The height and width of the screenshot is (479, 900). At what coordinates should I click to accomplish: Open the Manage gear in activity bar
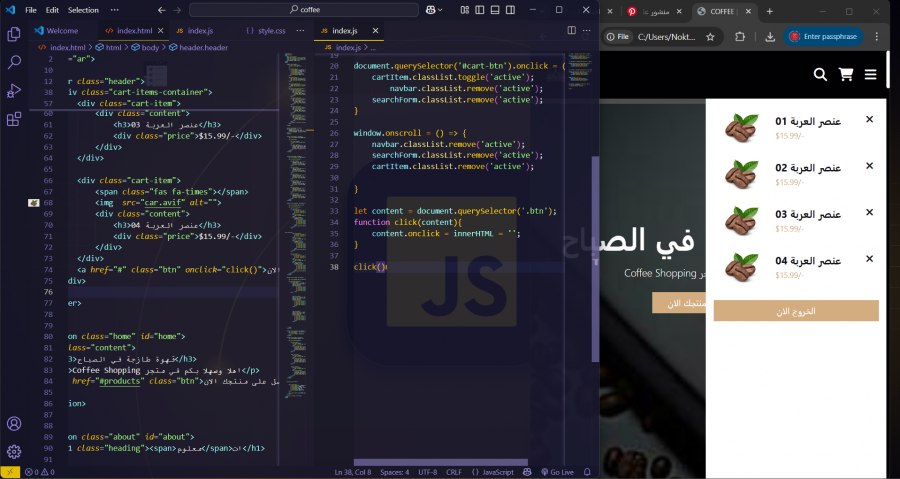click(14, 451)
